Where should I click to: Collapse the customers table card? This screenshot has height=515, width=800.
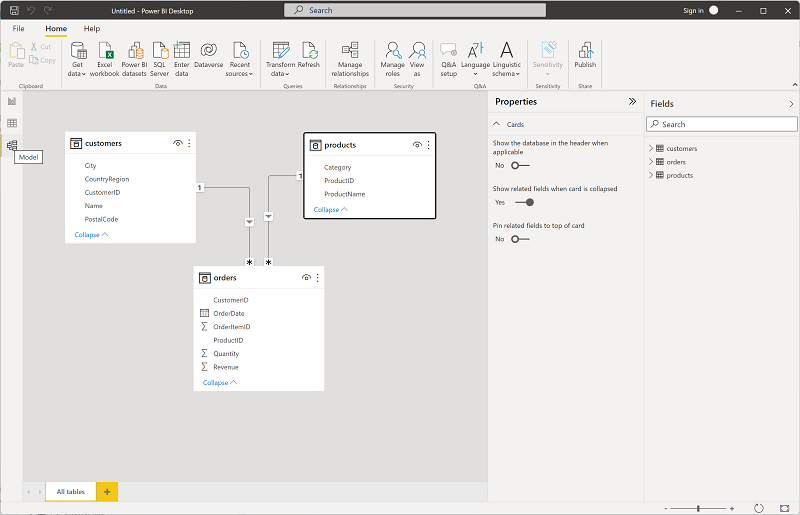point(91,235)
